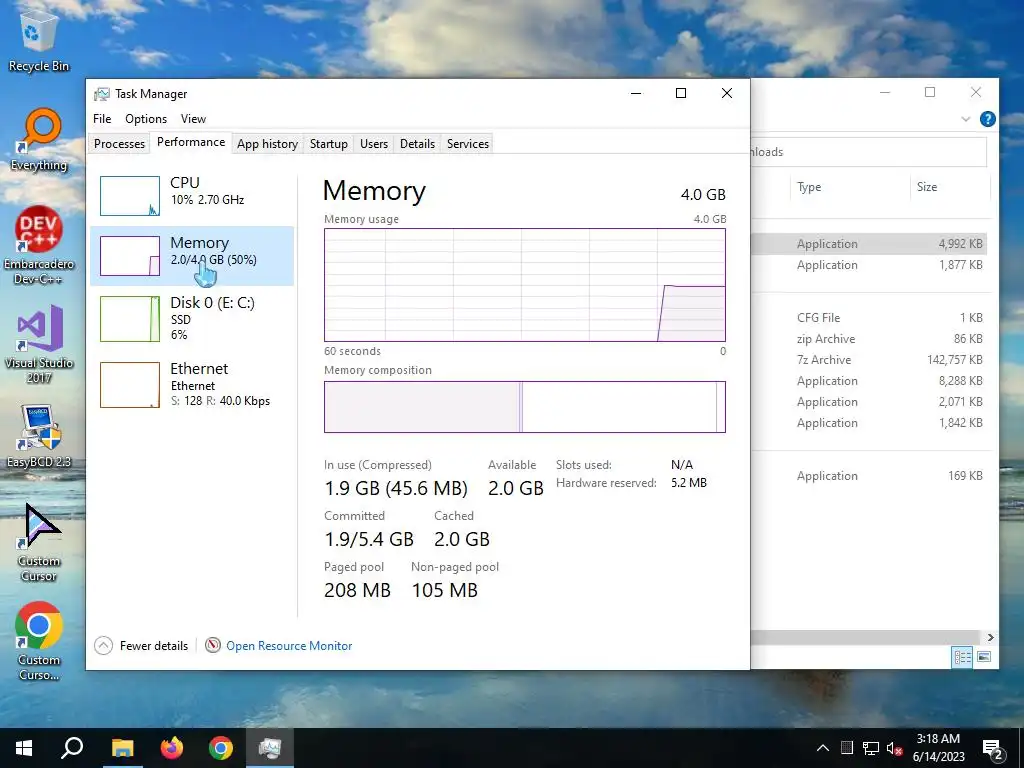
Task: Click the Explorer horizontal scrollbar right arrow
Action: tap(990, 637)
